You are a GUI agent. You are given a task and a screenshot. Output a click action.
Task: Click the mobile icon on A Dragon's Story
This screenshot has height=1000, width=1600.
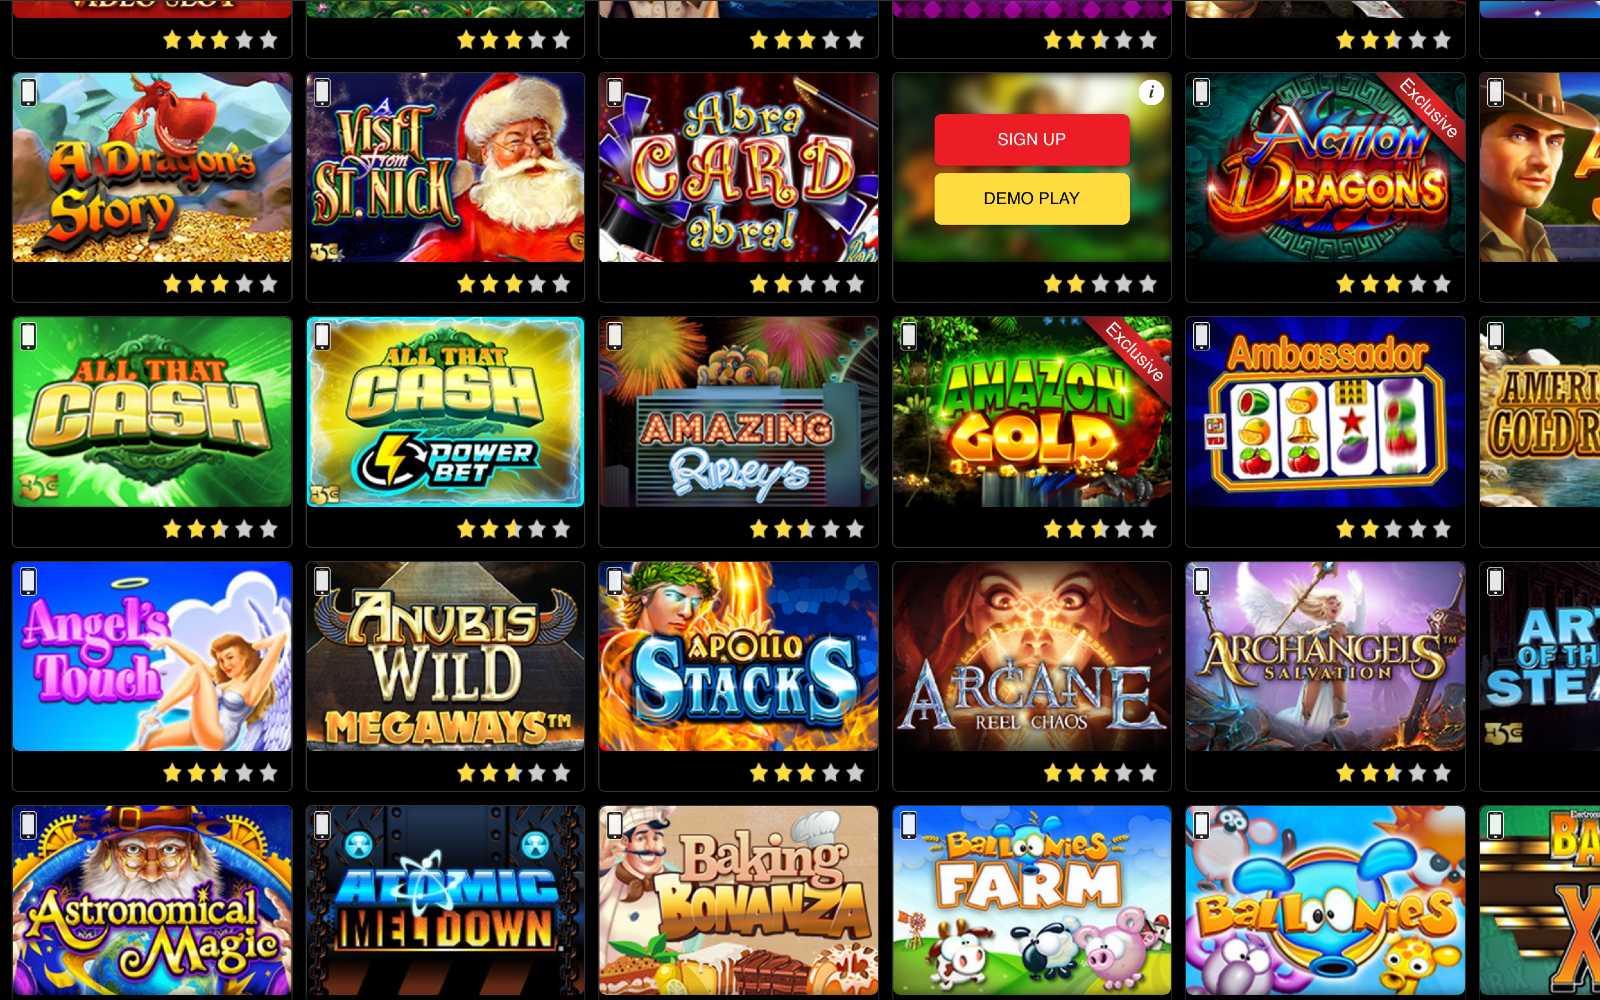point(28,92)
